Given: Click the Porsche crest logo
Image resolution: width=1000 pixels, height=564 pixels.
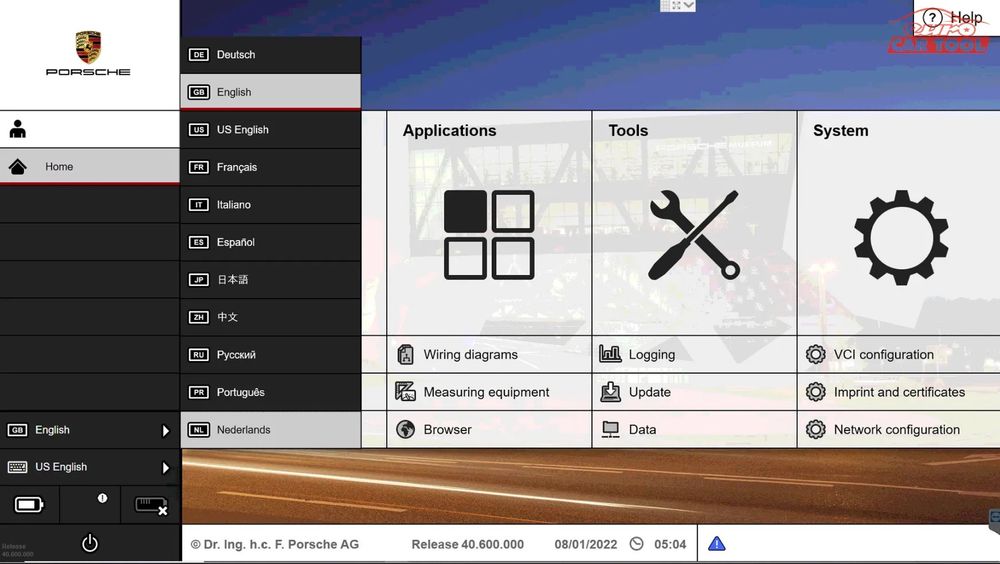Looking at the screenshot, I should [88, 47].
